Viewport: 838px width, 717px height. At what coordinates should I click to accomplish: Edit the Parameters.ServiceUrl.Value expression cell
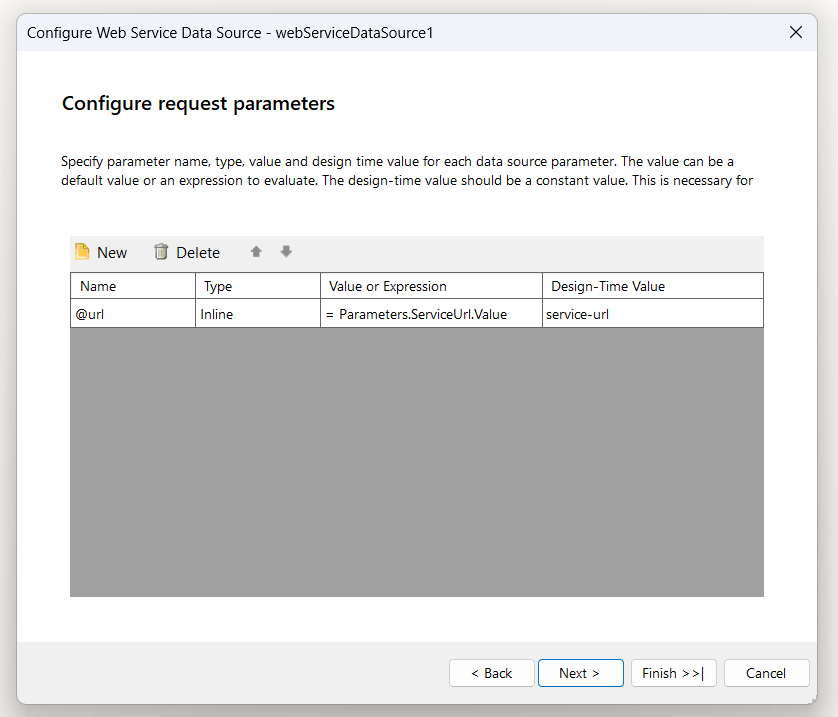tap(431, 314)
